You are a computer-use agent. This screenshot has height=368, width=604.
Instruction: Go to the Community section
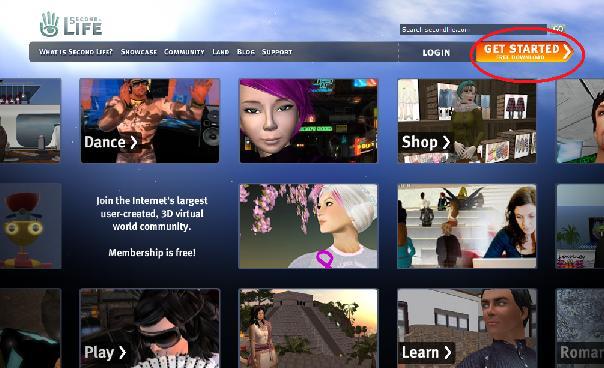(184, 52)
